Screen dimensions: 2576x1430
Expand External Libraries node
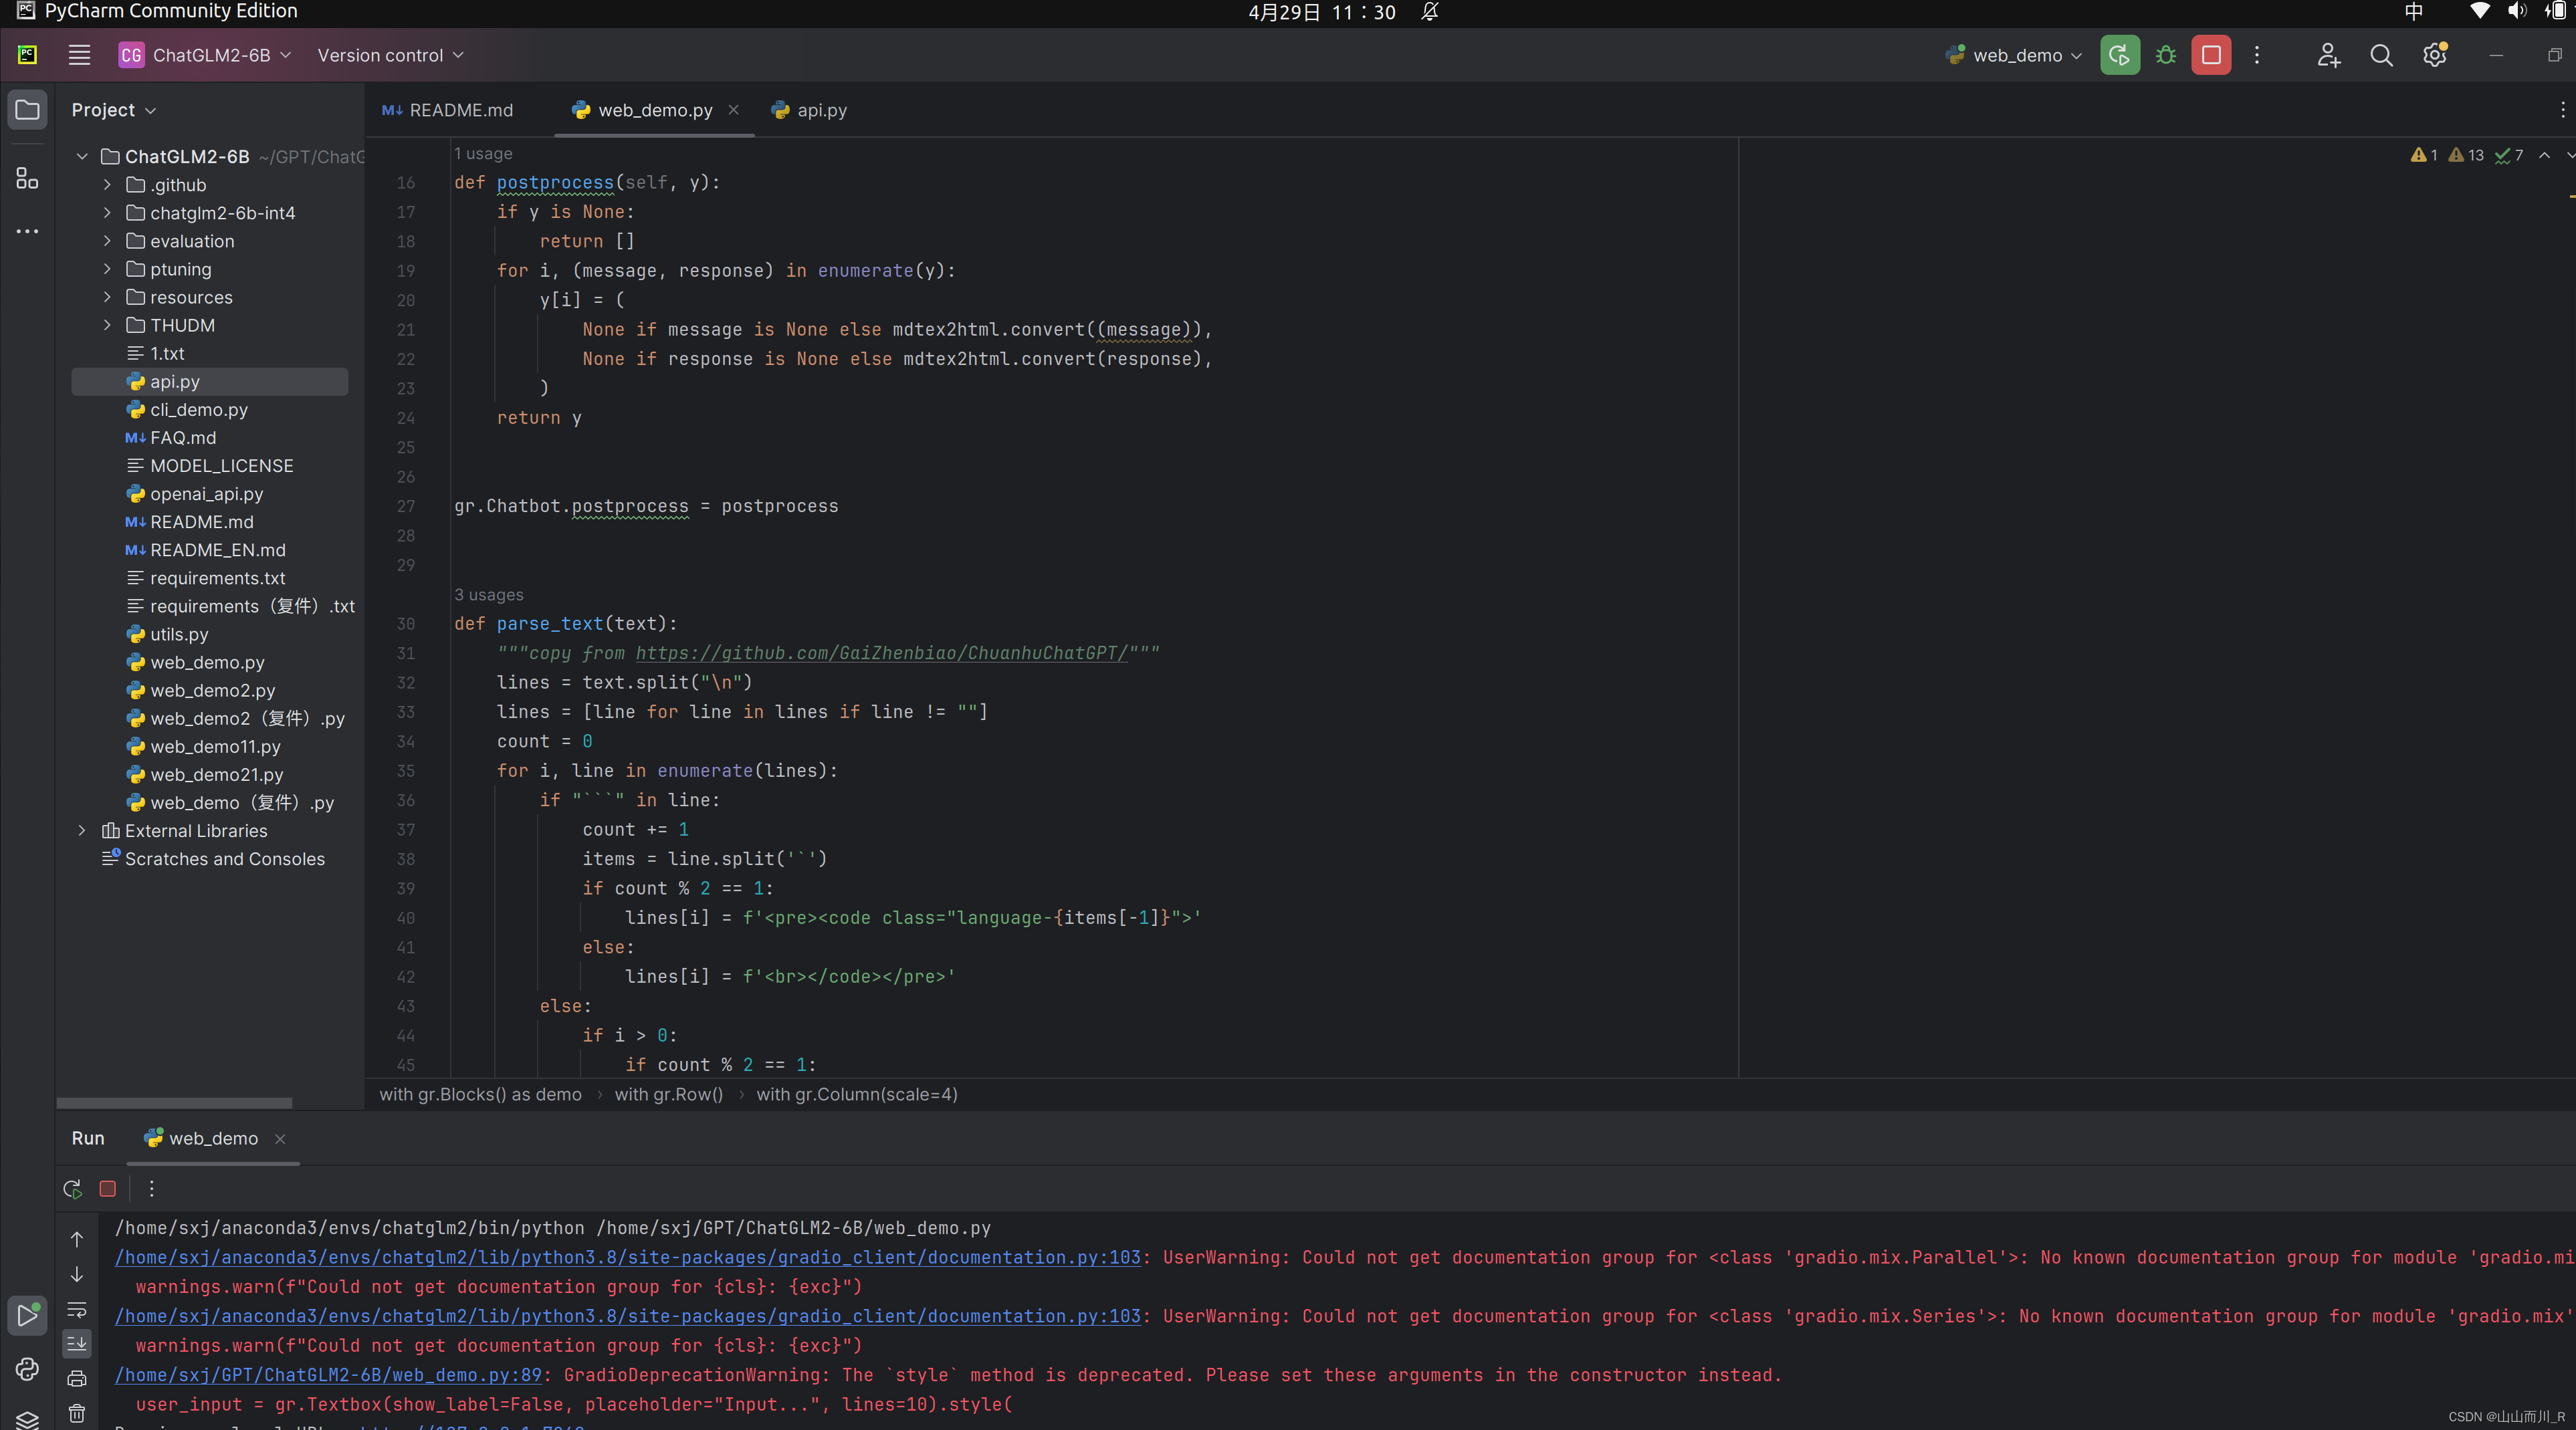(x=82, y=831)
